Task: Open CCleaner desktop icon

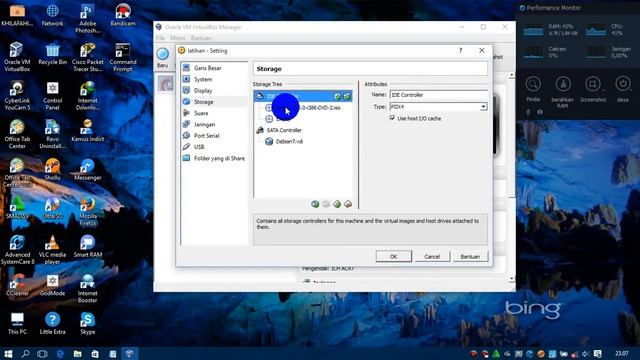Action: (17, 284)
